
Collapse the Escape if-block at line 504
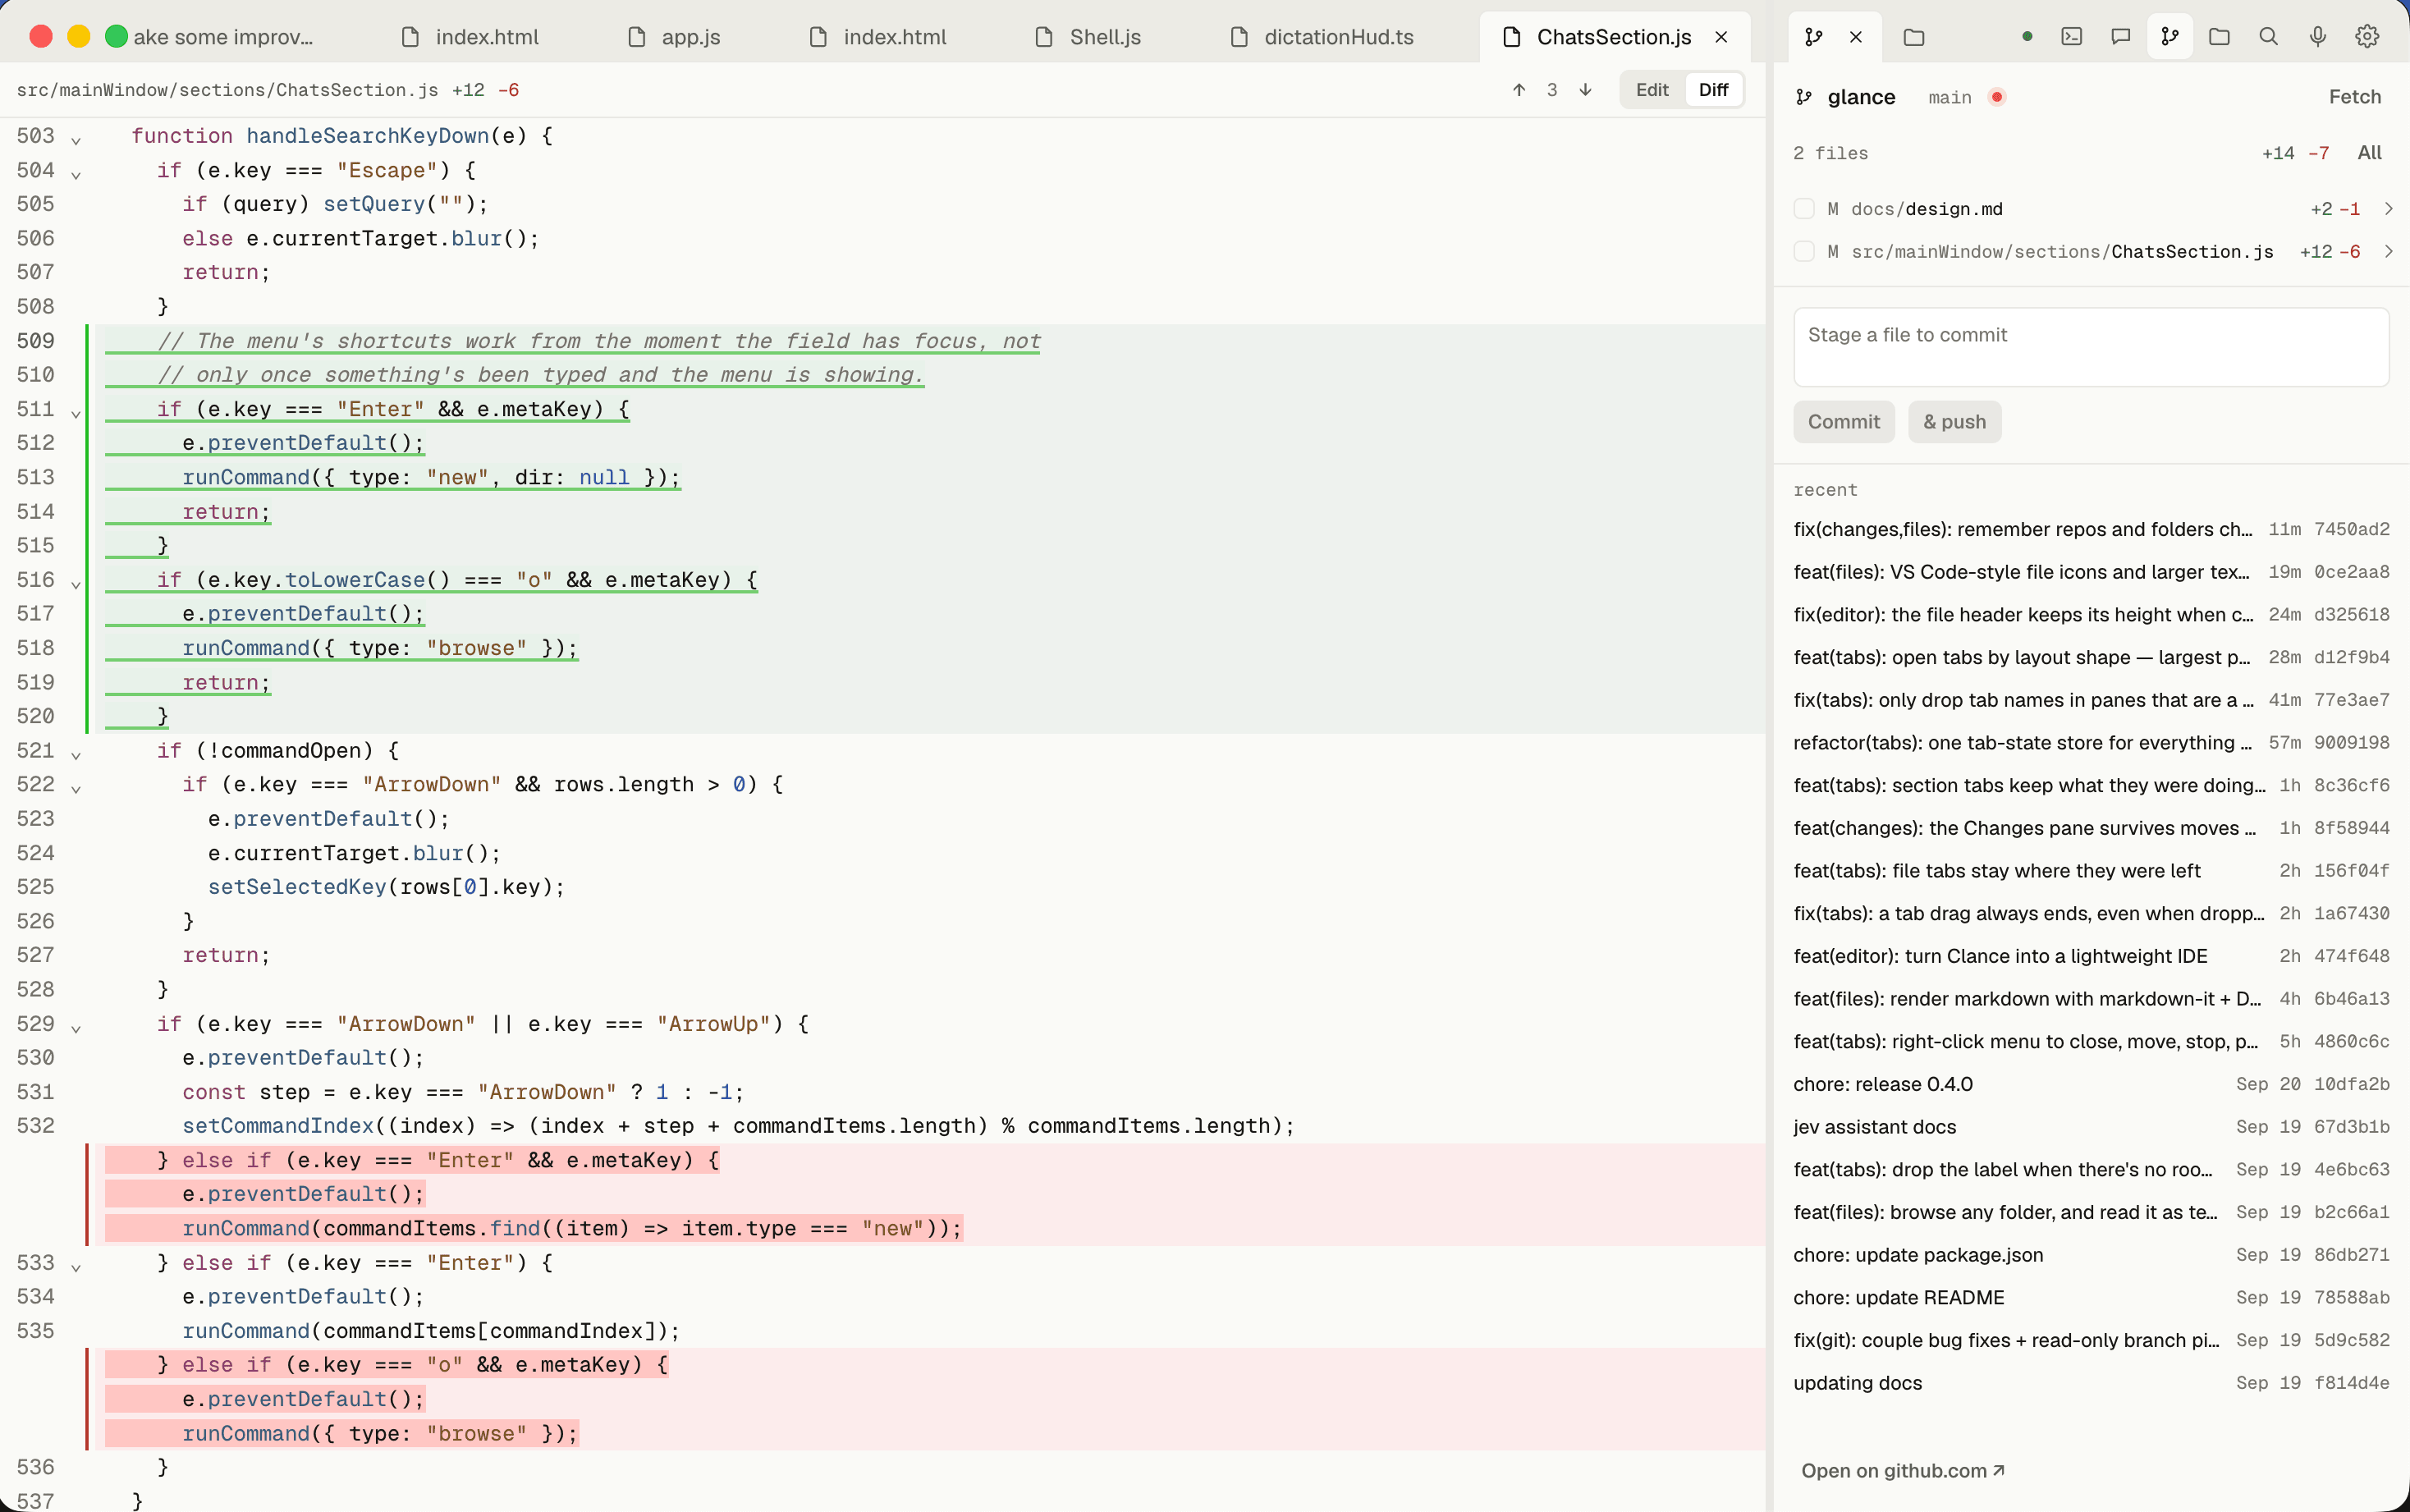(x=76, y=175)
